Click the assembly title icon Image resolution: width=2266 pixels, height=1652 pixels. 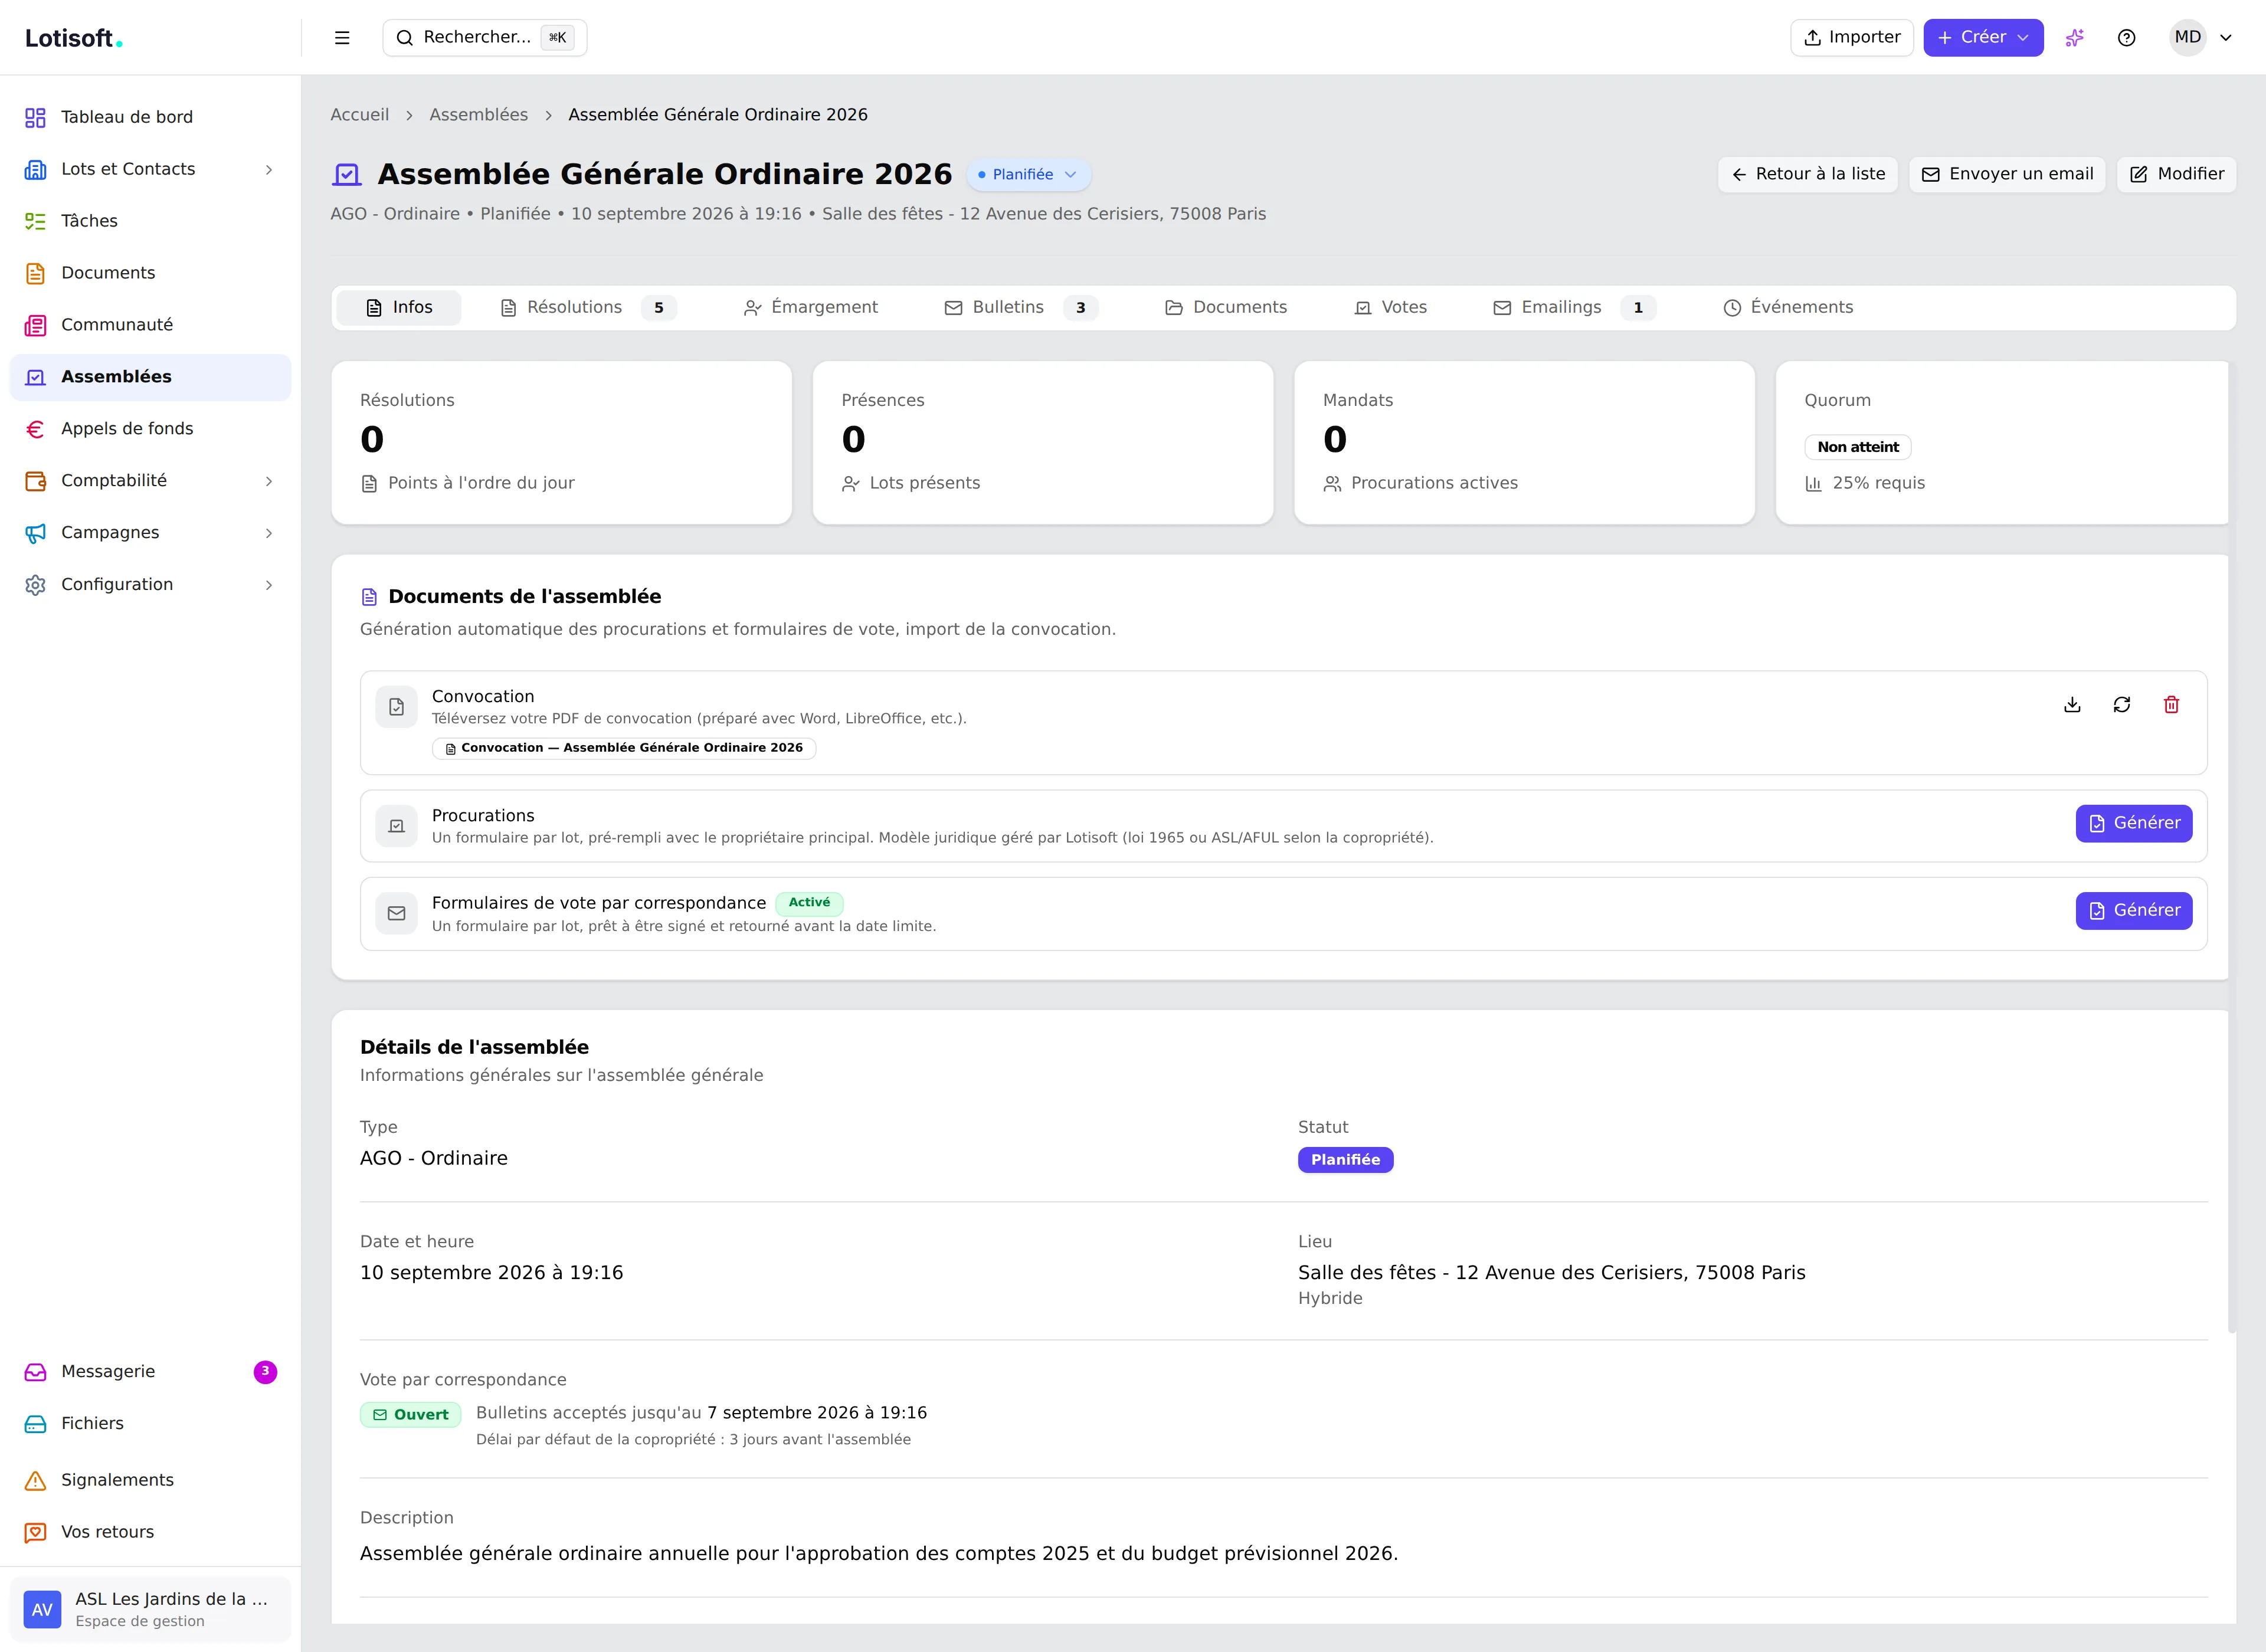coord(347,175)
